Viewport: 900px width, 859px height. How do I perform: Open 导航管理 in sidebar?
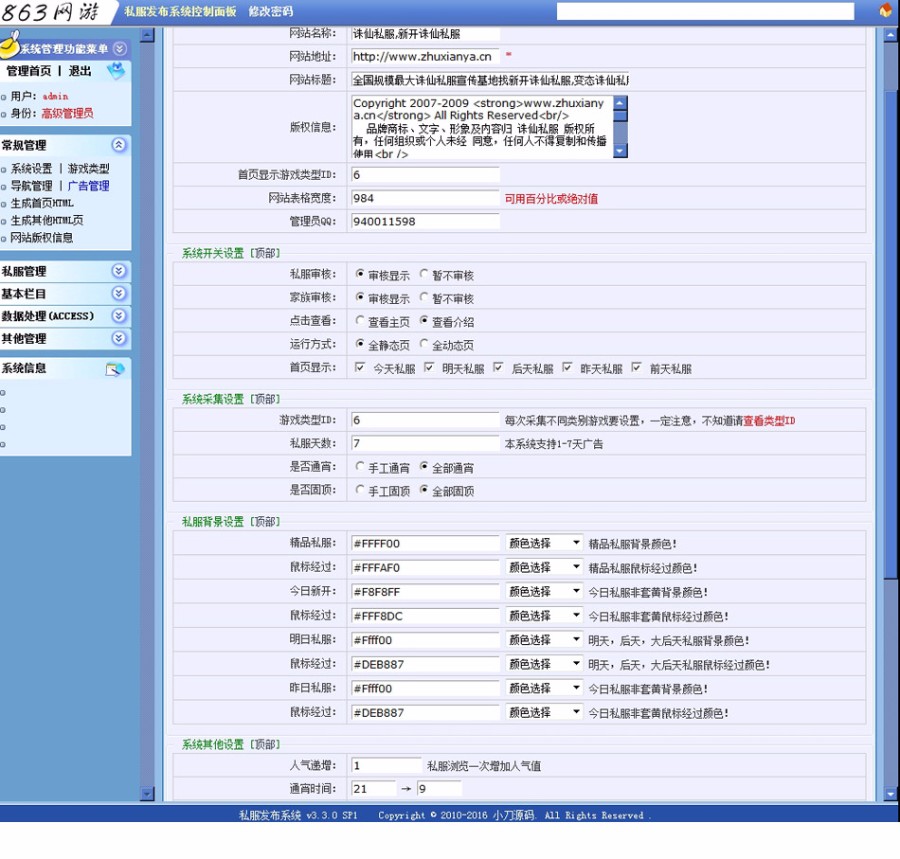pos(32,186)
